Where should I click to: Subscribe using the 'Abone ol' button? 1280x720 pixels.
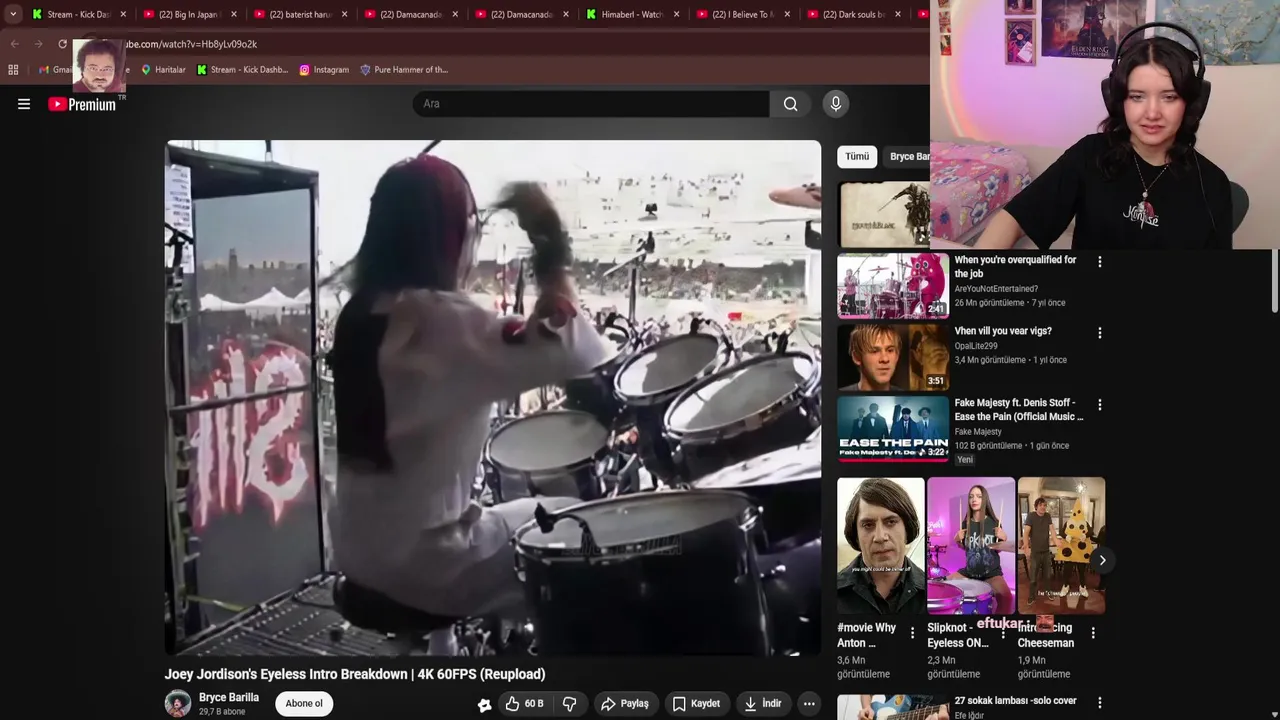pos(304,704)
